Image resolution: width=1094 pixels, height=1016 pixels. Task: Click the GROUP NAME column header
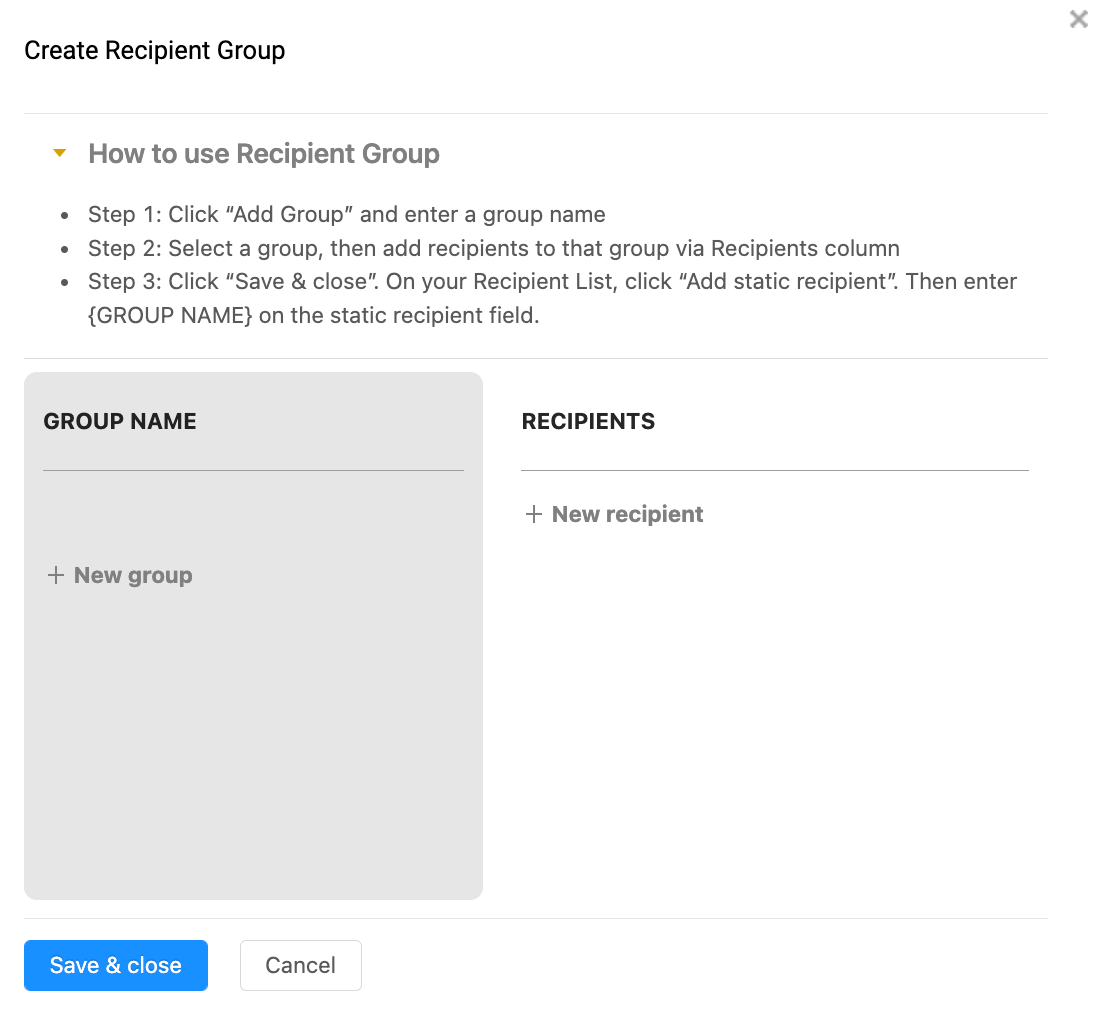[119, 421]
